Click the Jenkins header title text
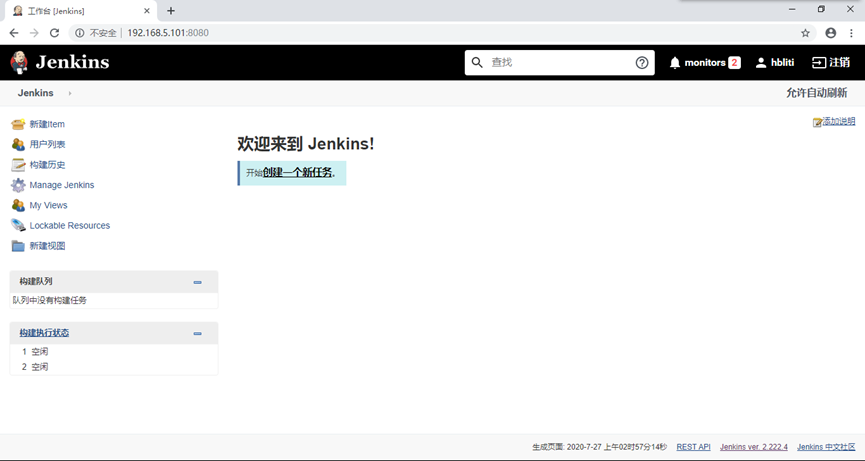This screenshot has width=865, height=461. point(72,62)
